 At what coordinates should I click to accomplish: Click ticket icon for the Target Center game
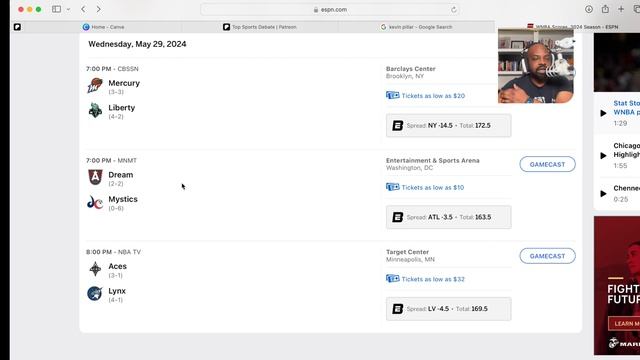pos(393,279)
